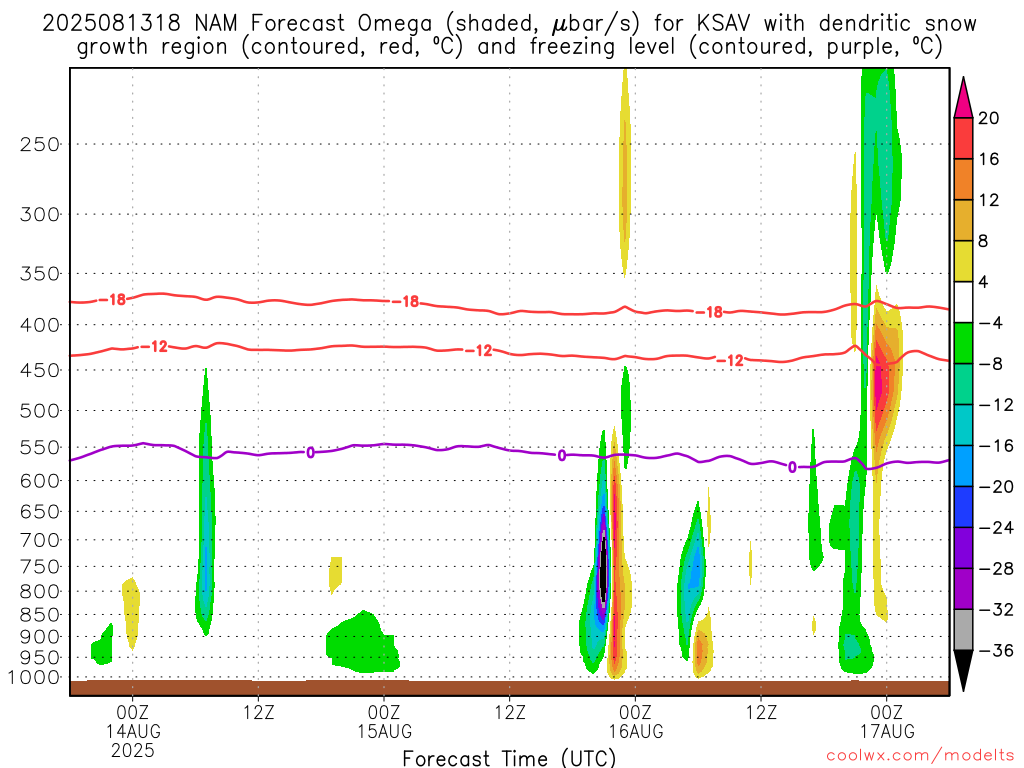Click the 12Z label after 16AUG
1024x768 pixels.
pos(761,712)
